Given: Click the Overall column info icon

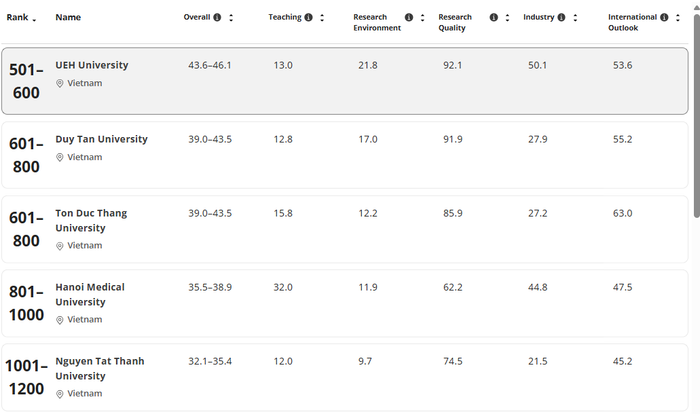Looking at the screenshot, I should 219,18.
